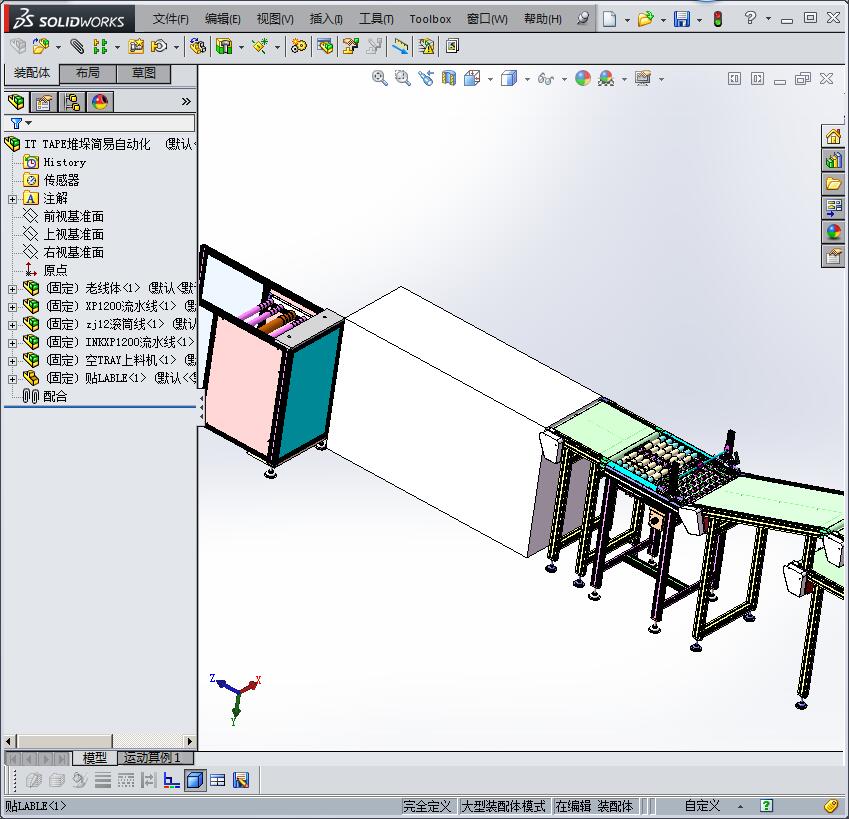This screenshot has width=849, height=819.
Task: Click the Mate paperclip icon
Action: [x=77, y=47]
